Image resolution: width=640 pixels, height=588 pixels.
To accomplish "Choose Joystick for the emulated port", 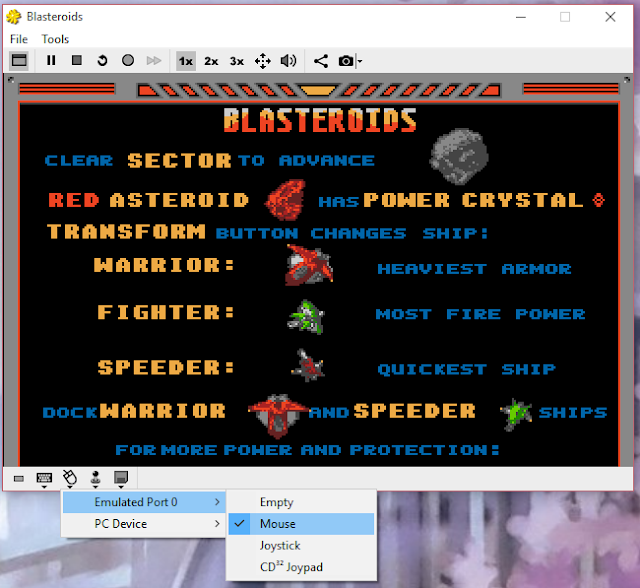I will point(301,545).
